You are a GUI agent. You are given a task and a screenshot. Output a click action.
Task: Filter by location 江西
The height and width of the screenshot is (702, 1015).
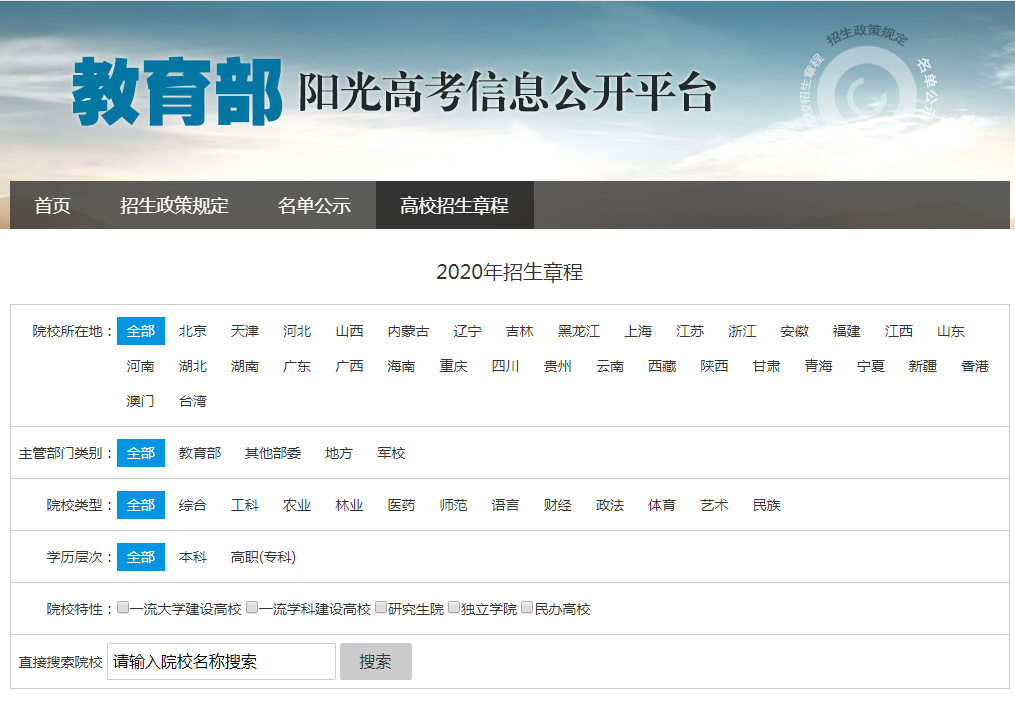899,331
